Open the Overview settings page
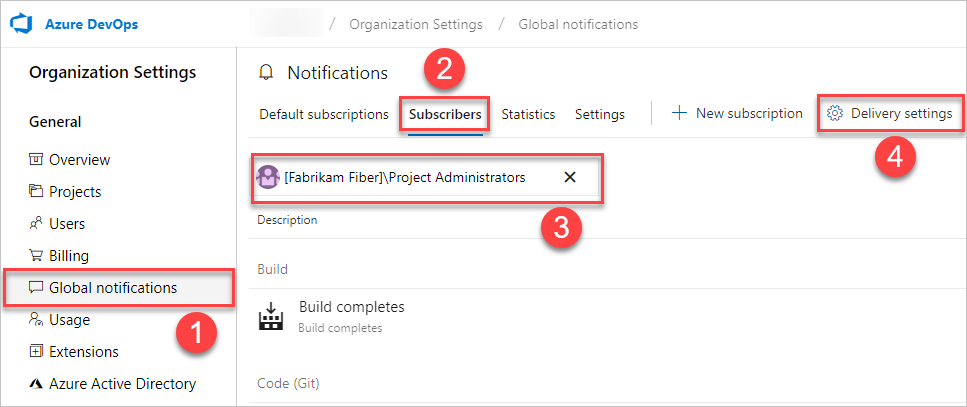 (80, 160)
